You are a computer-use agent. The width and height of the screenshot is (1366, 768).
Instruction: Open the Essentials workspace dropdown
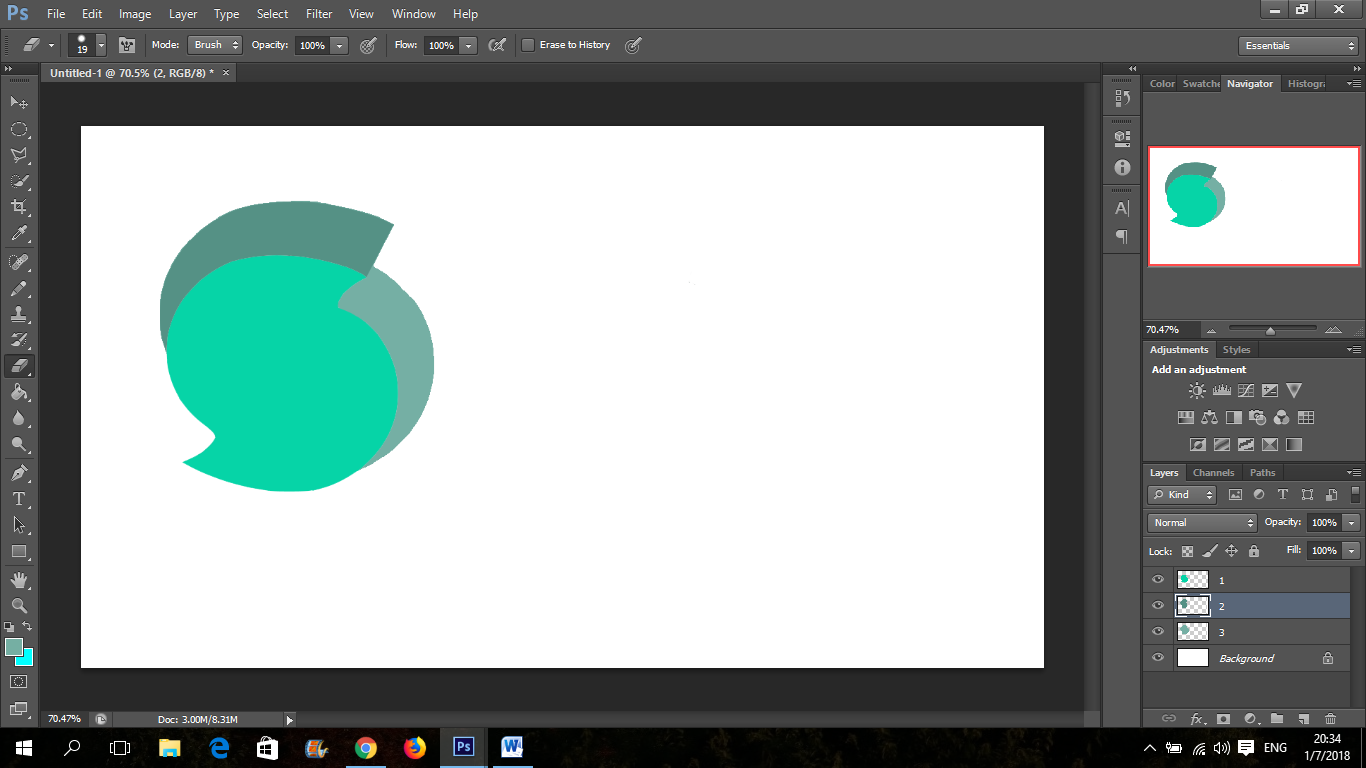1298,45
